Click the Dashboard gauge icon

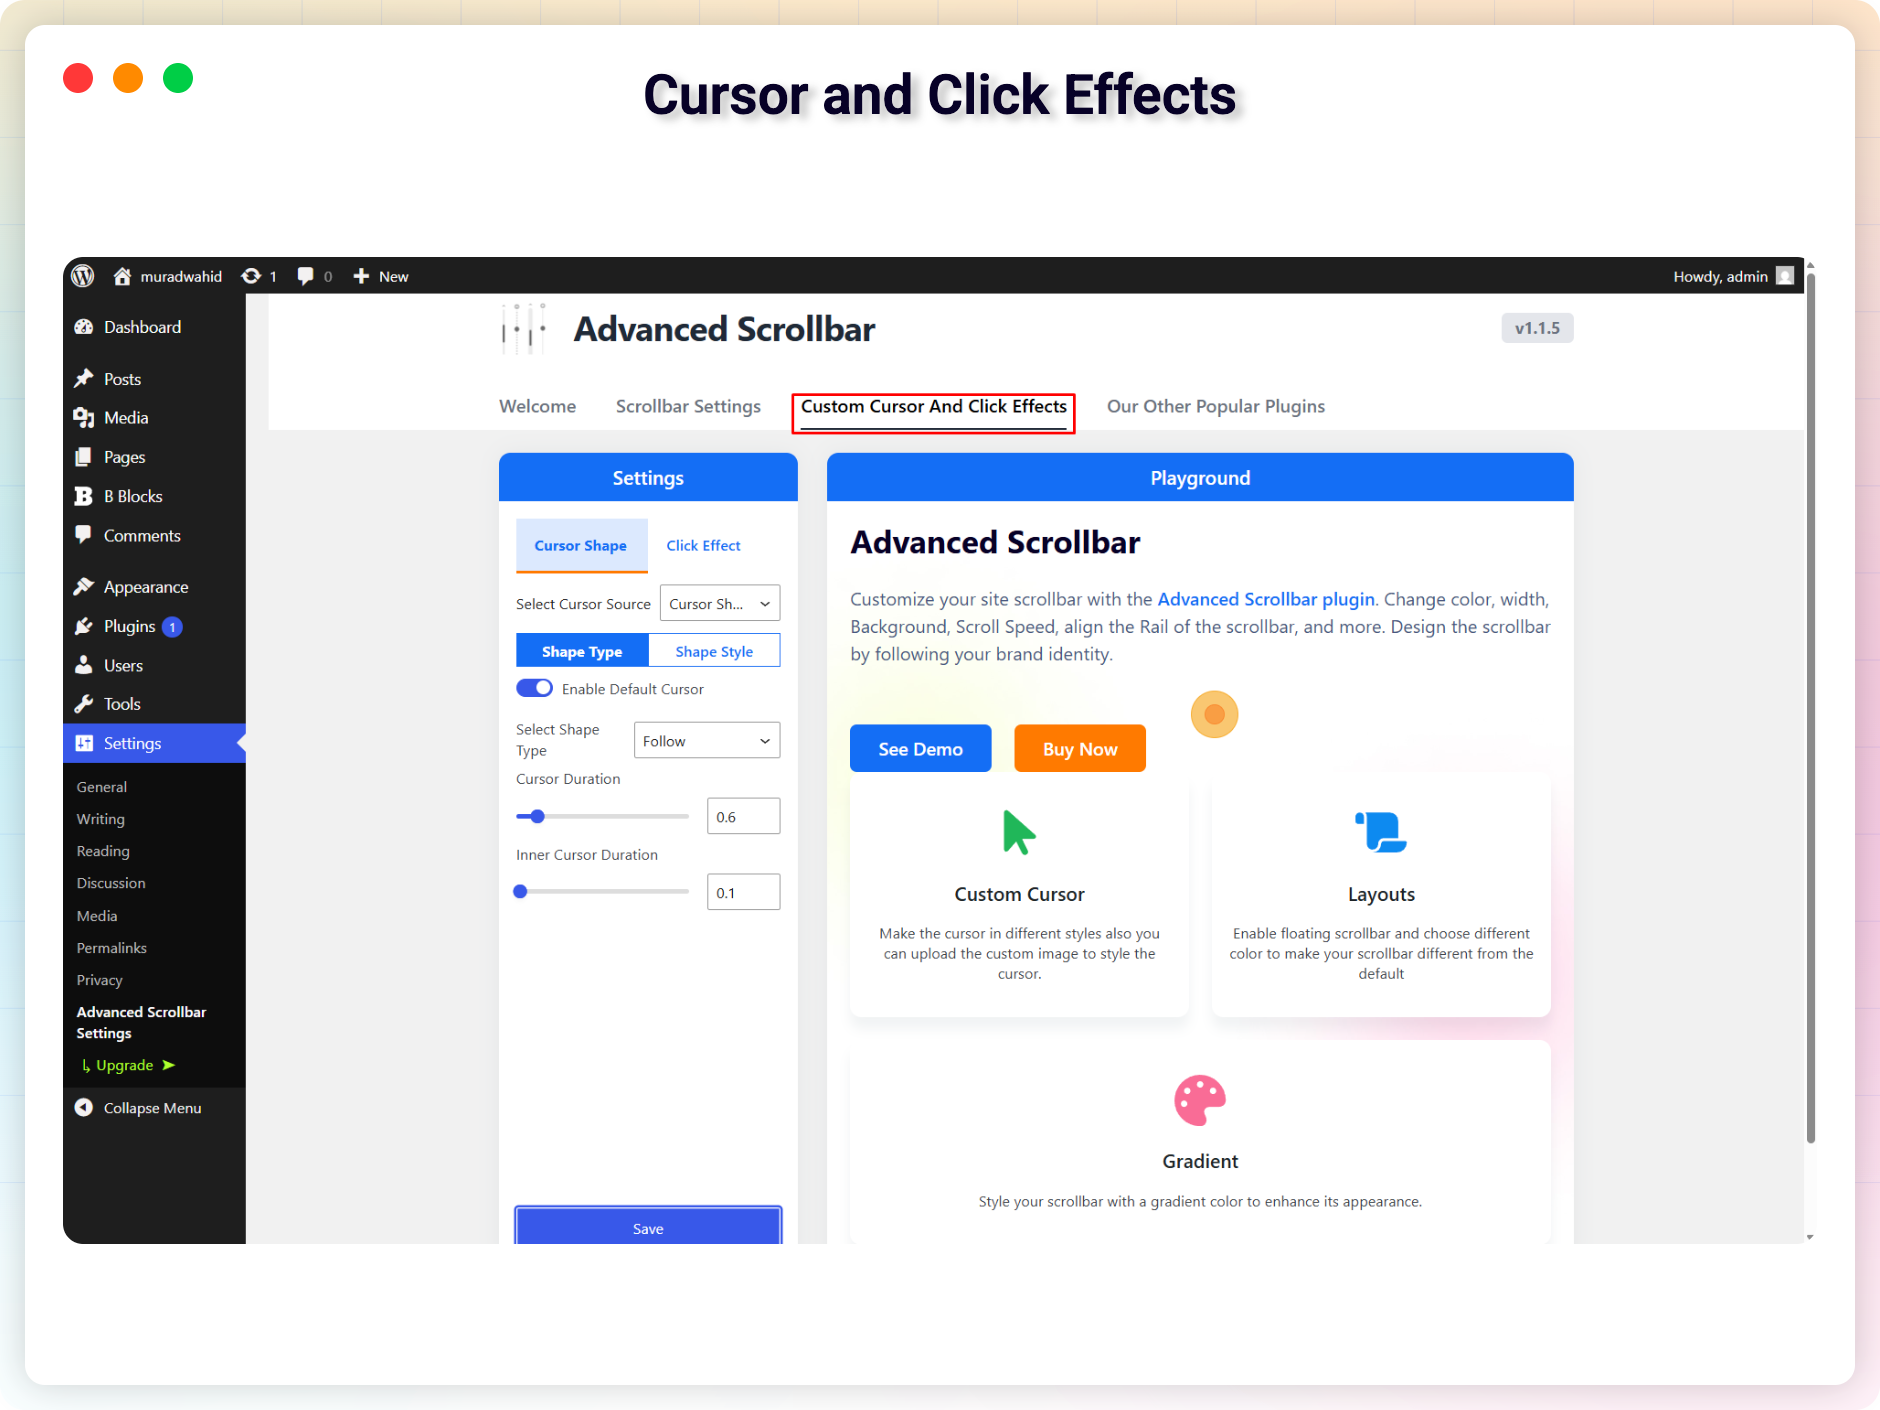click(84, 327)
